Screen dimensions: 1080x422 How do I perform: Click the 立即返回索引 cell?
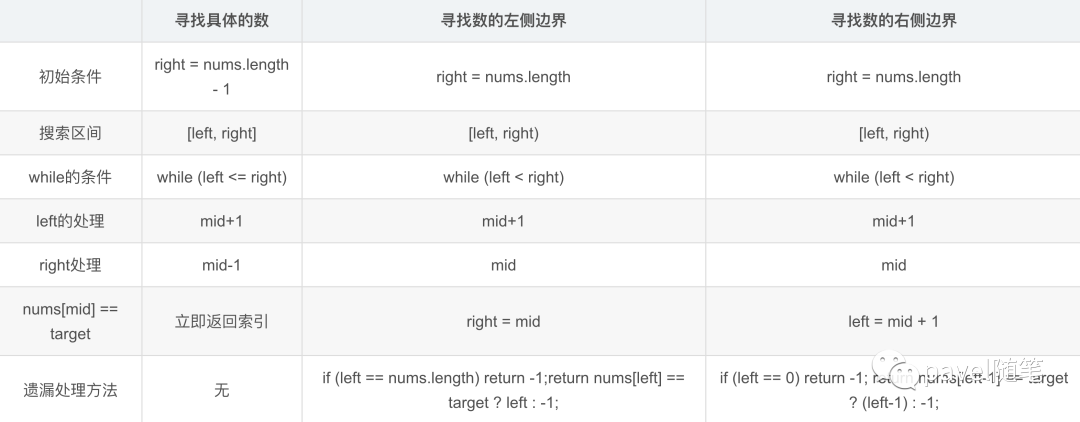222,321
